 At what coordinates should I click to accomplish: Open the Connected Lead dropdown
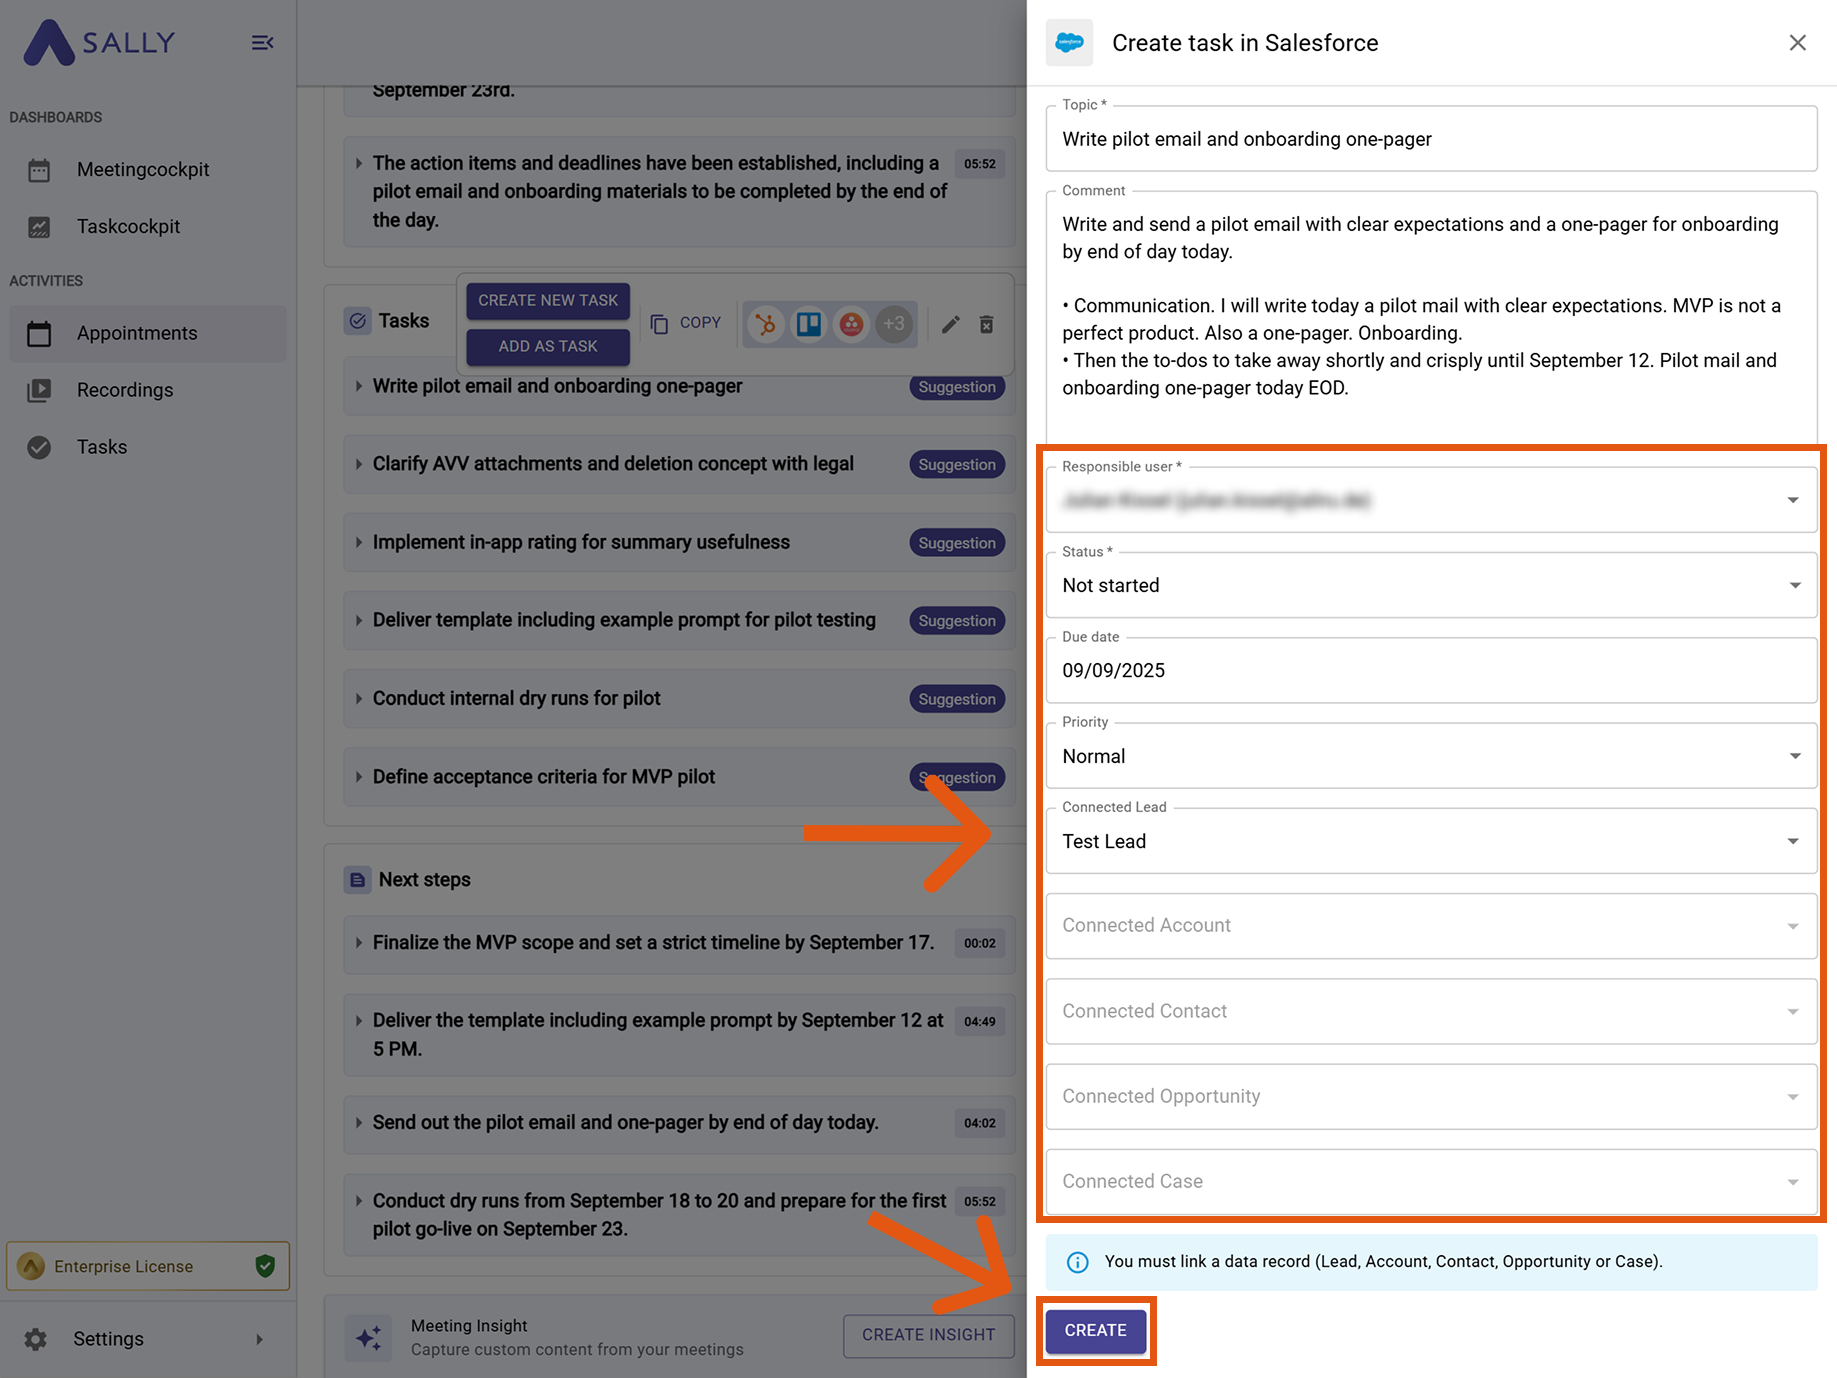coord(1431,841)
